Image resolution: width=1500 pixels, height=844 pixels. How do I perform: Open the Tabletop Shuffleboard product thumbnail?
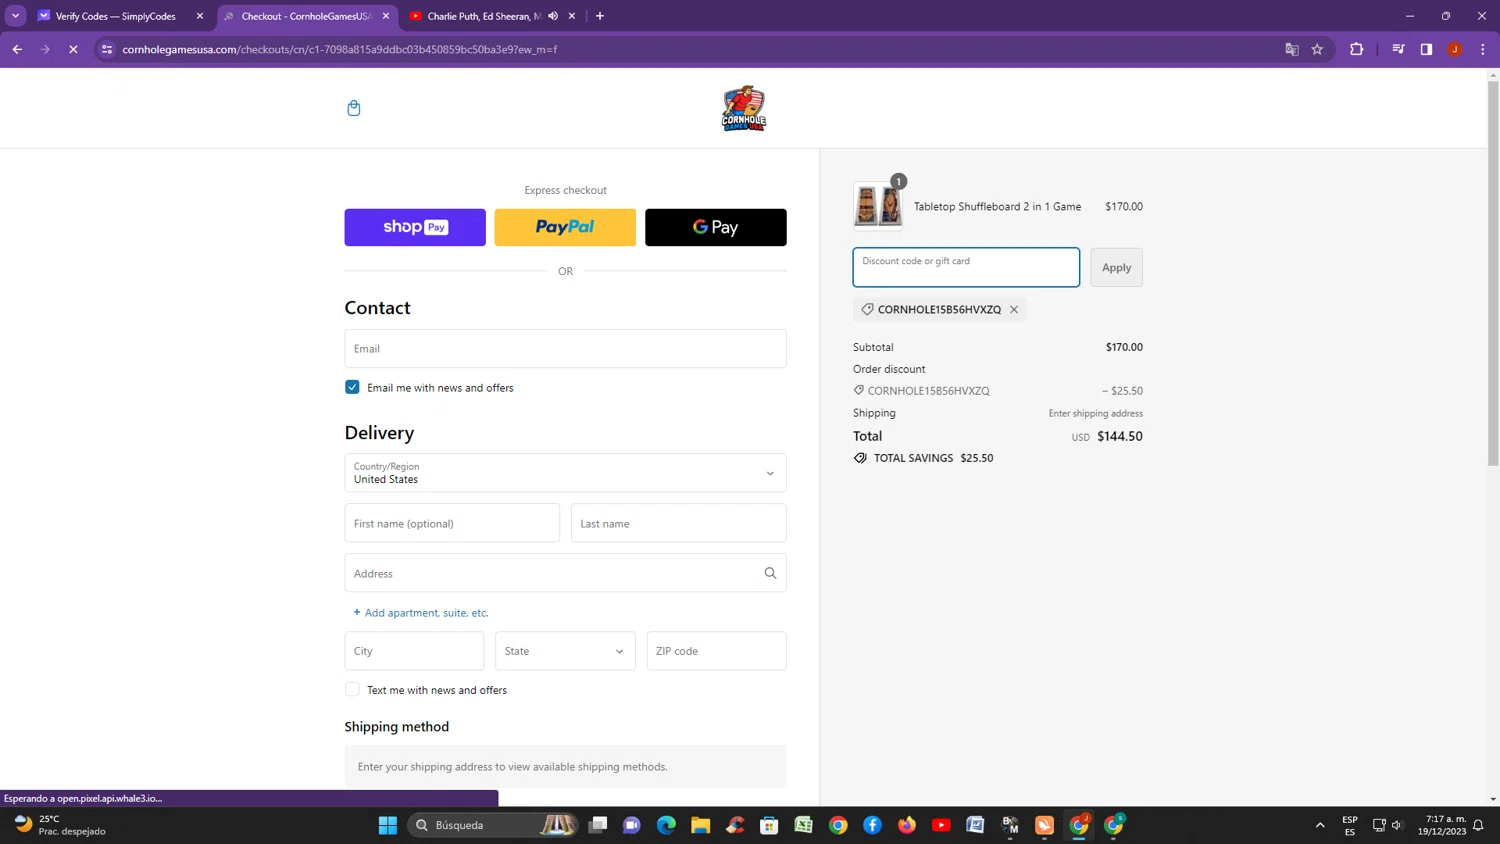878,206
